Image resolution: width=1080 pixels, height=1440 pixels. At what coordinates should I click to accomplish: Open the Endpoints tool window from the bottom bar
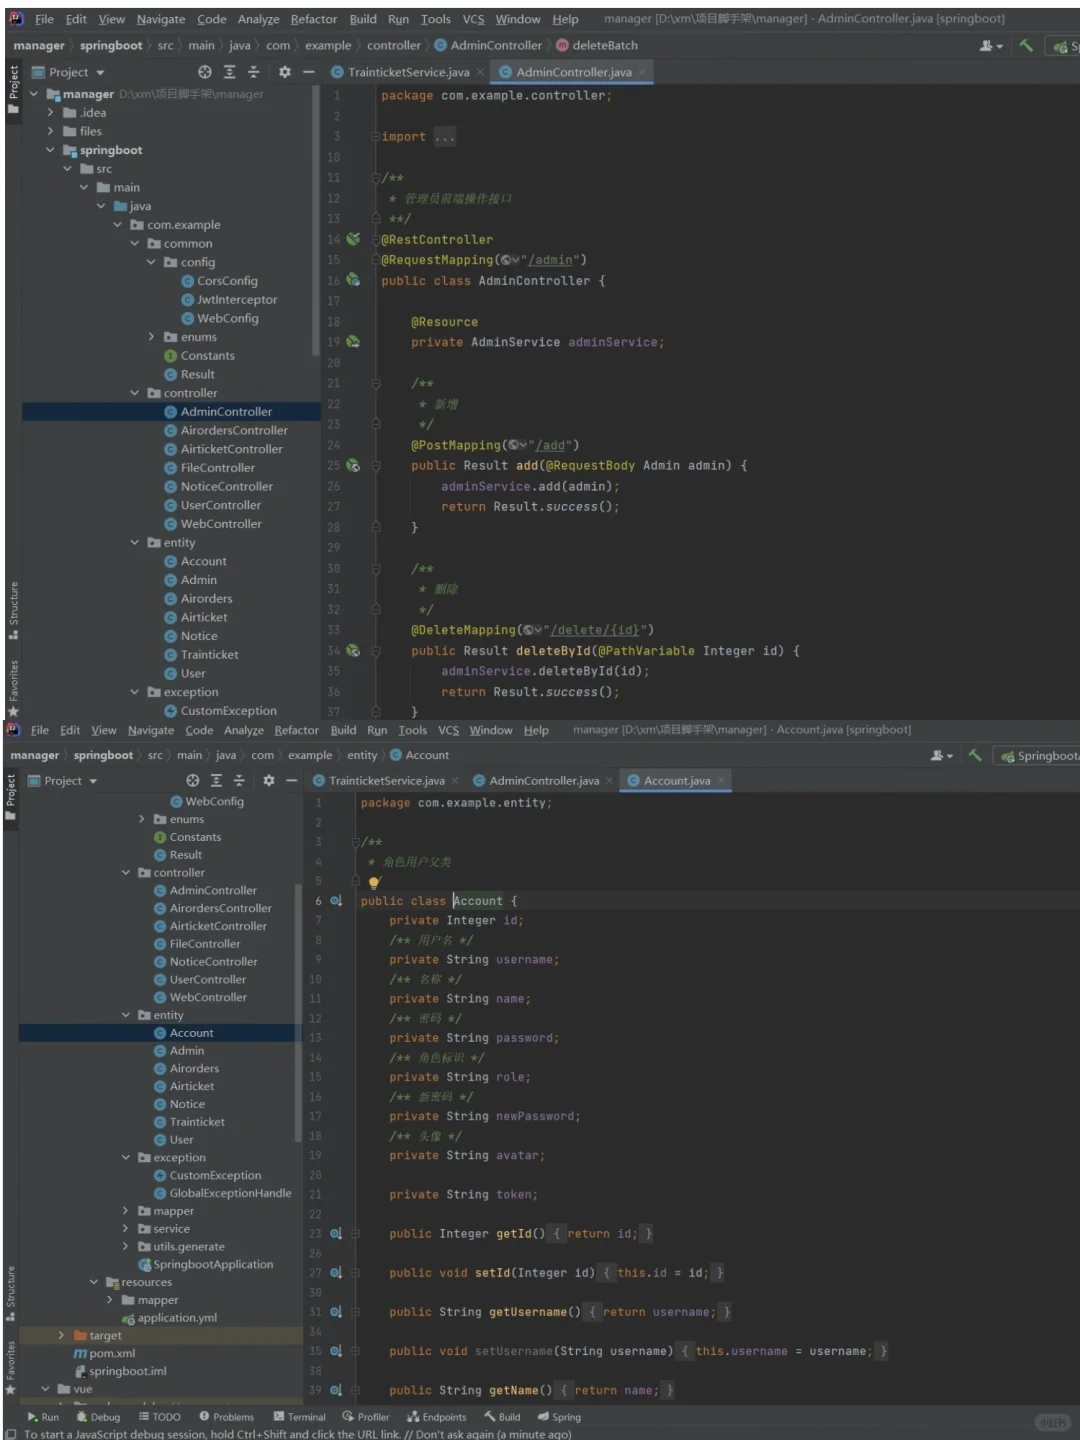[x=437, y=1416]
